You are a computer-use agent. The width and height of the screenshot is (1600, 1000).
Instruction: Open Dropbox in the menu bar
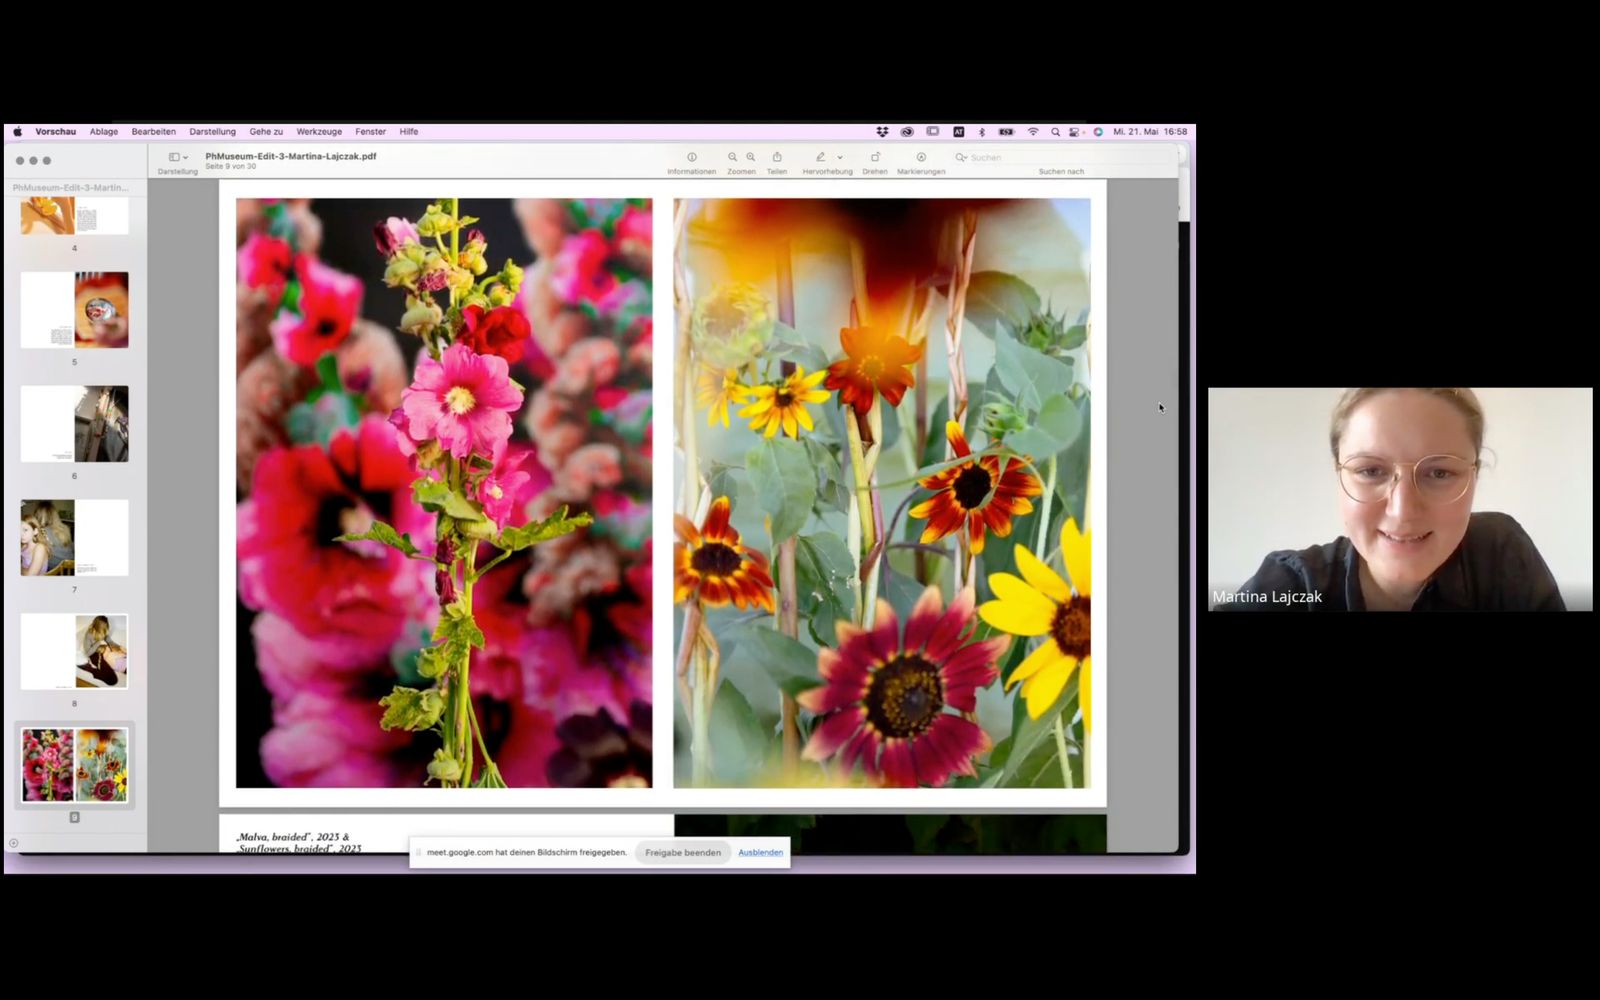click(882, 132)
